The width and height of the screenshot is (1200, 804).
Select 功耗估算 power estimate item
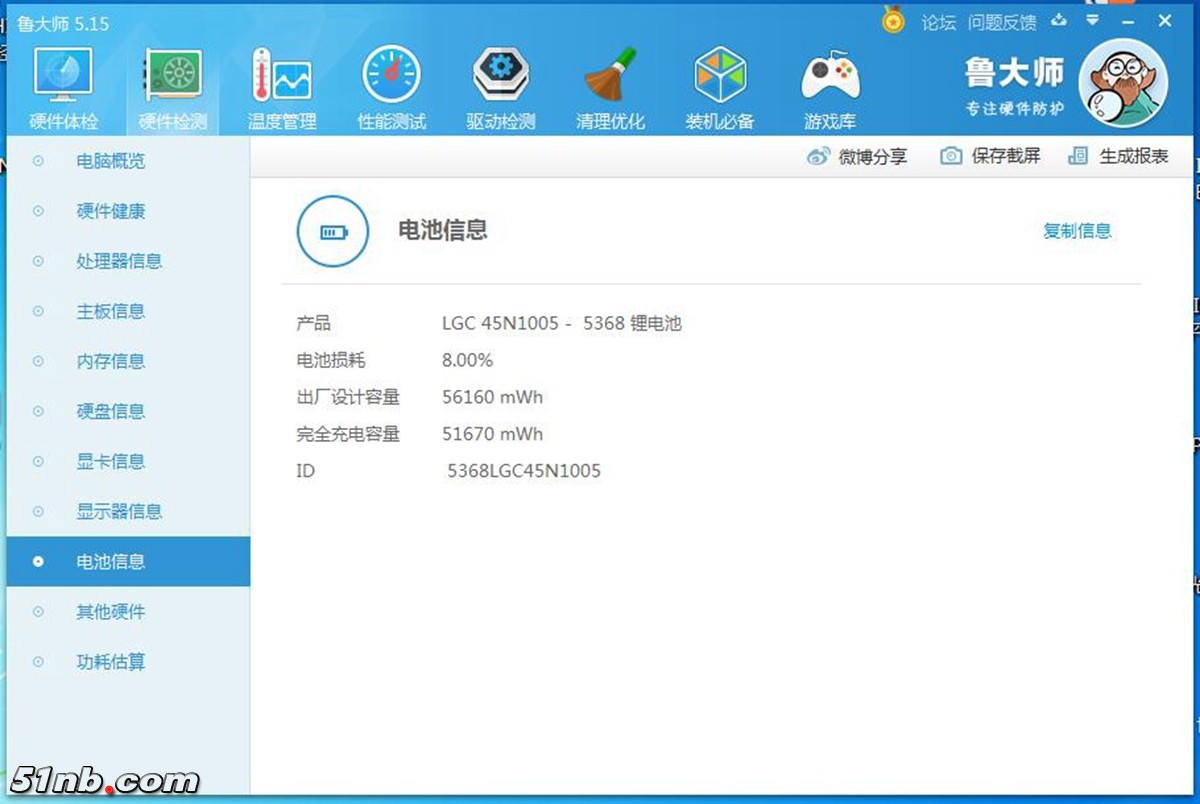click(111, 661)
